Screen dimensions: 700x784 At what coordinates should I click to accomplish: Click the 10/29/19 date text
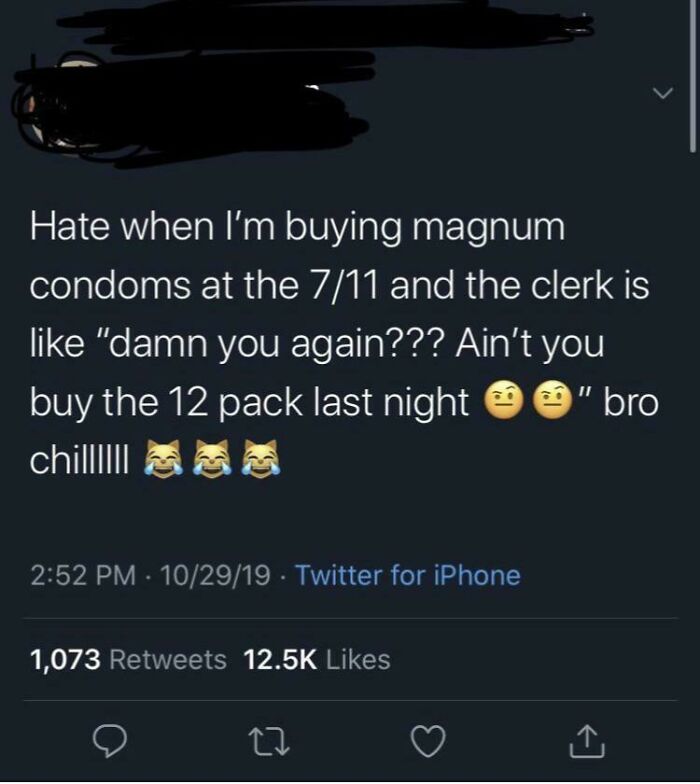tap(216, 575)
